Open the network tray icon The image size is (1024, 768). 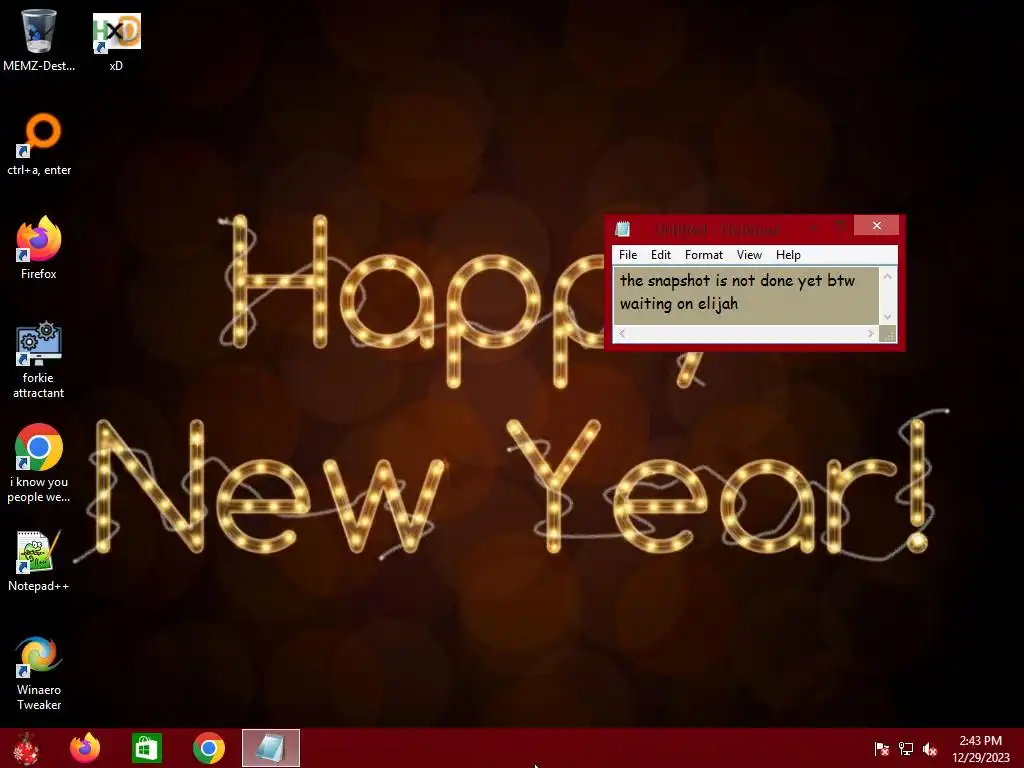pos(906,749)
